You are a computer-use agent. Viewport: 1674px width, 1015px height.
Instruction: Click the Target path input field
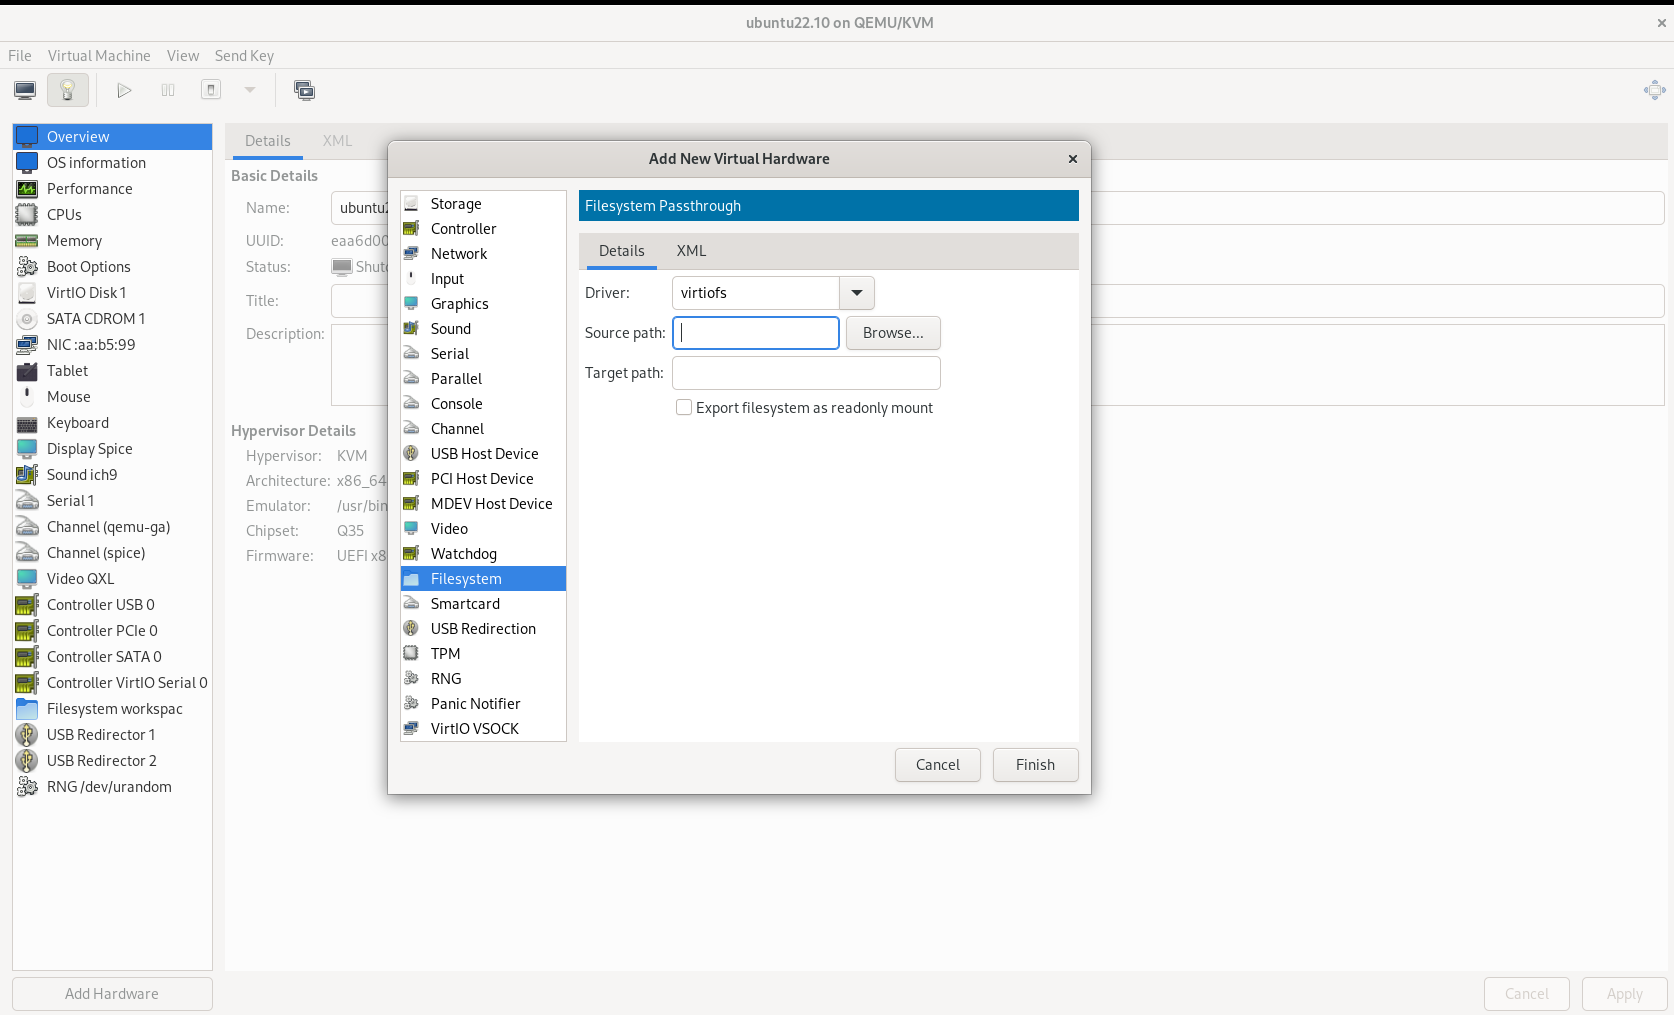806,373
